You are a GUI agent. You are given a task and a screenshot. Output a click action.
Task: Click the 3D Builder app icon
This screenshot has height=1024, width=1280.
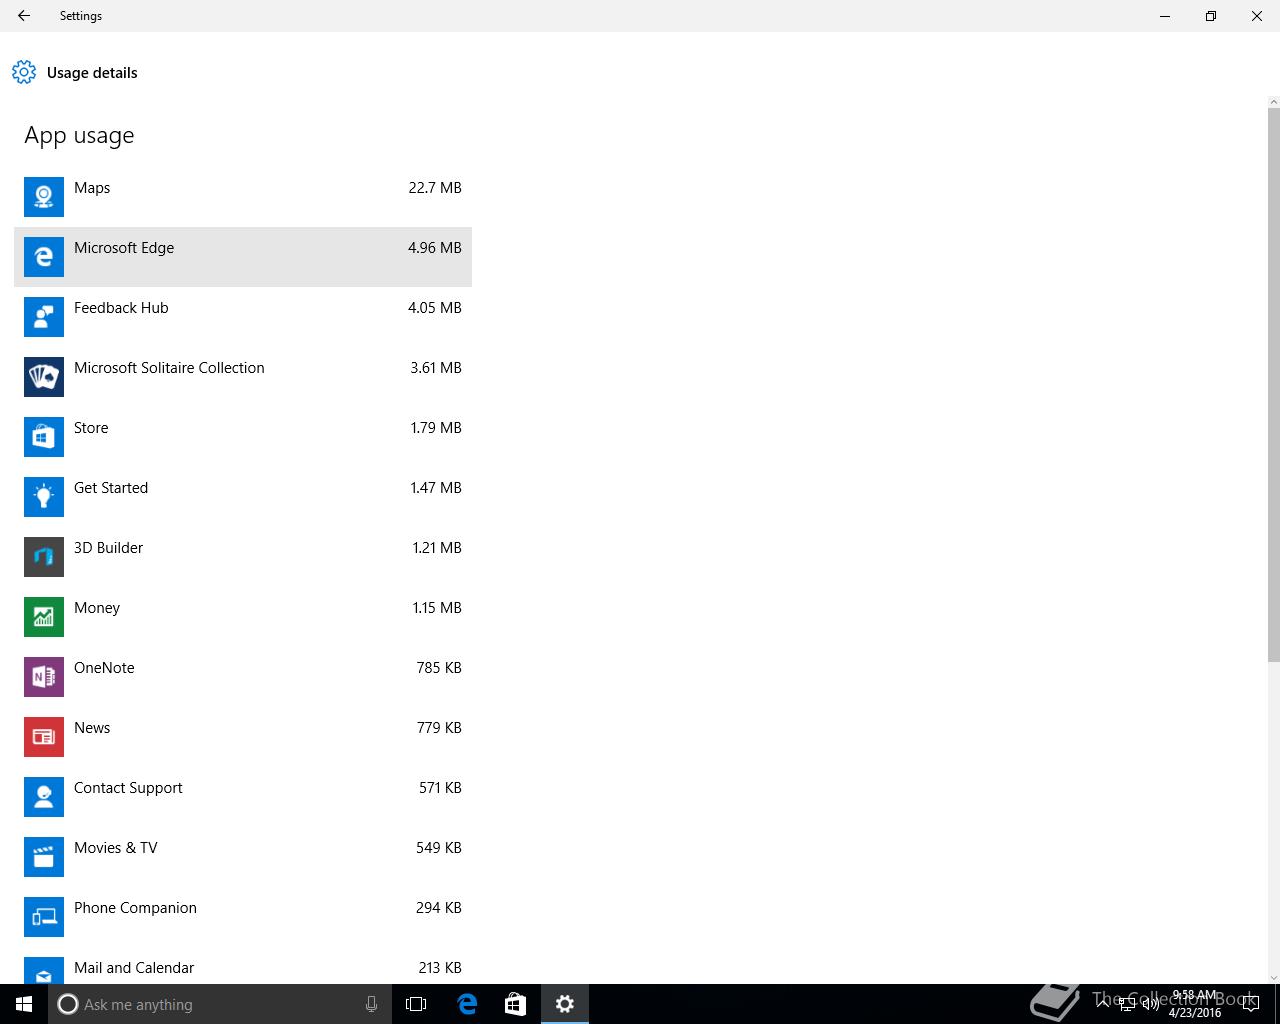coord(44,557)
